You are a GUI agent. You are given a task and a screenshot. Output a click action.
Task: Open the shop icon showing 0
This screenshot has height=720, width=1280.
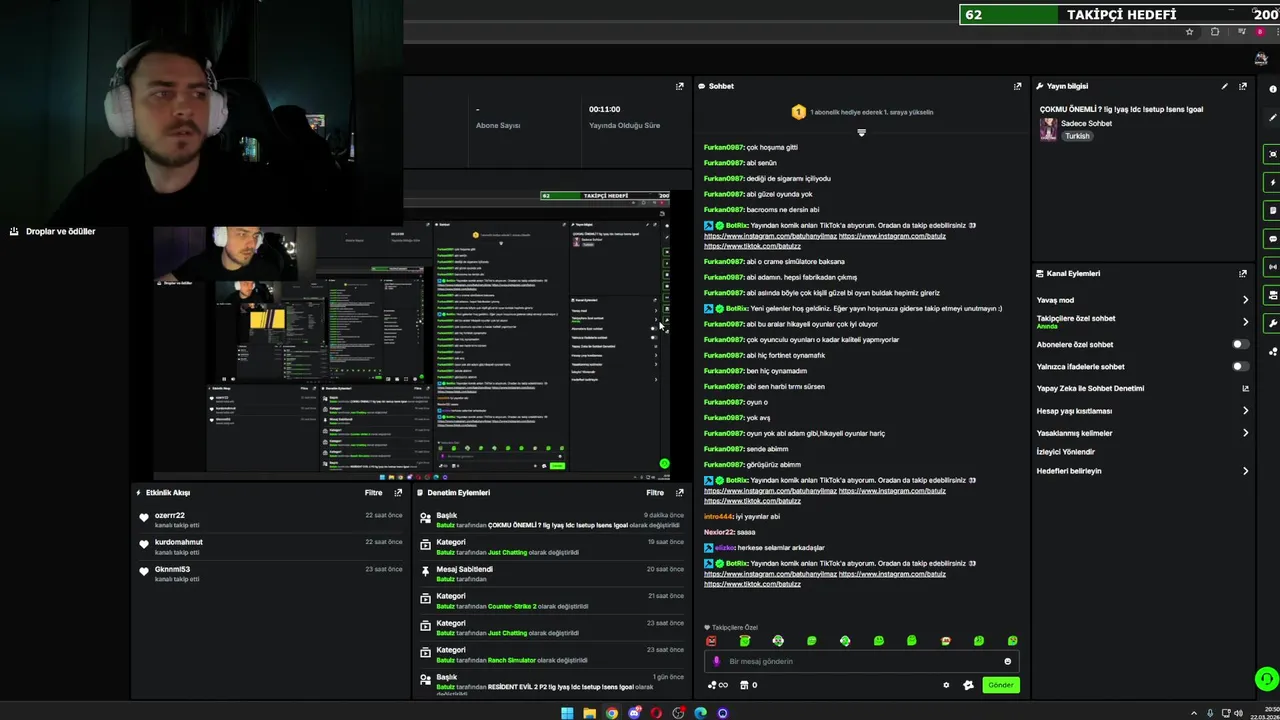point(748,685)
